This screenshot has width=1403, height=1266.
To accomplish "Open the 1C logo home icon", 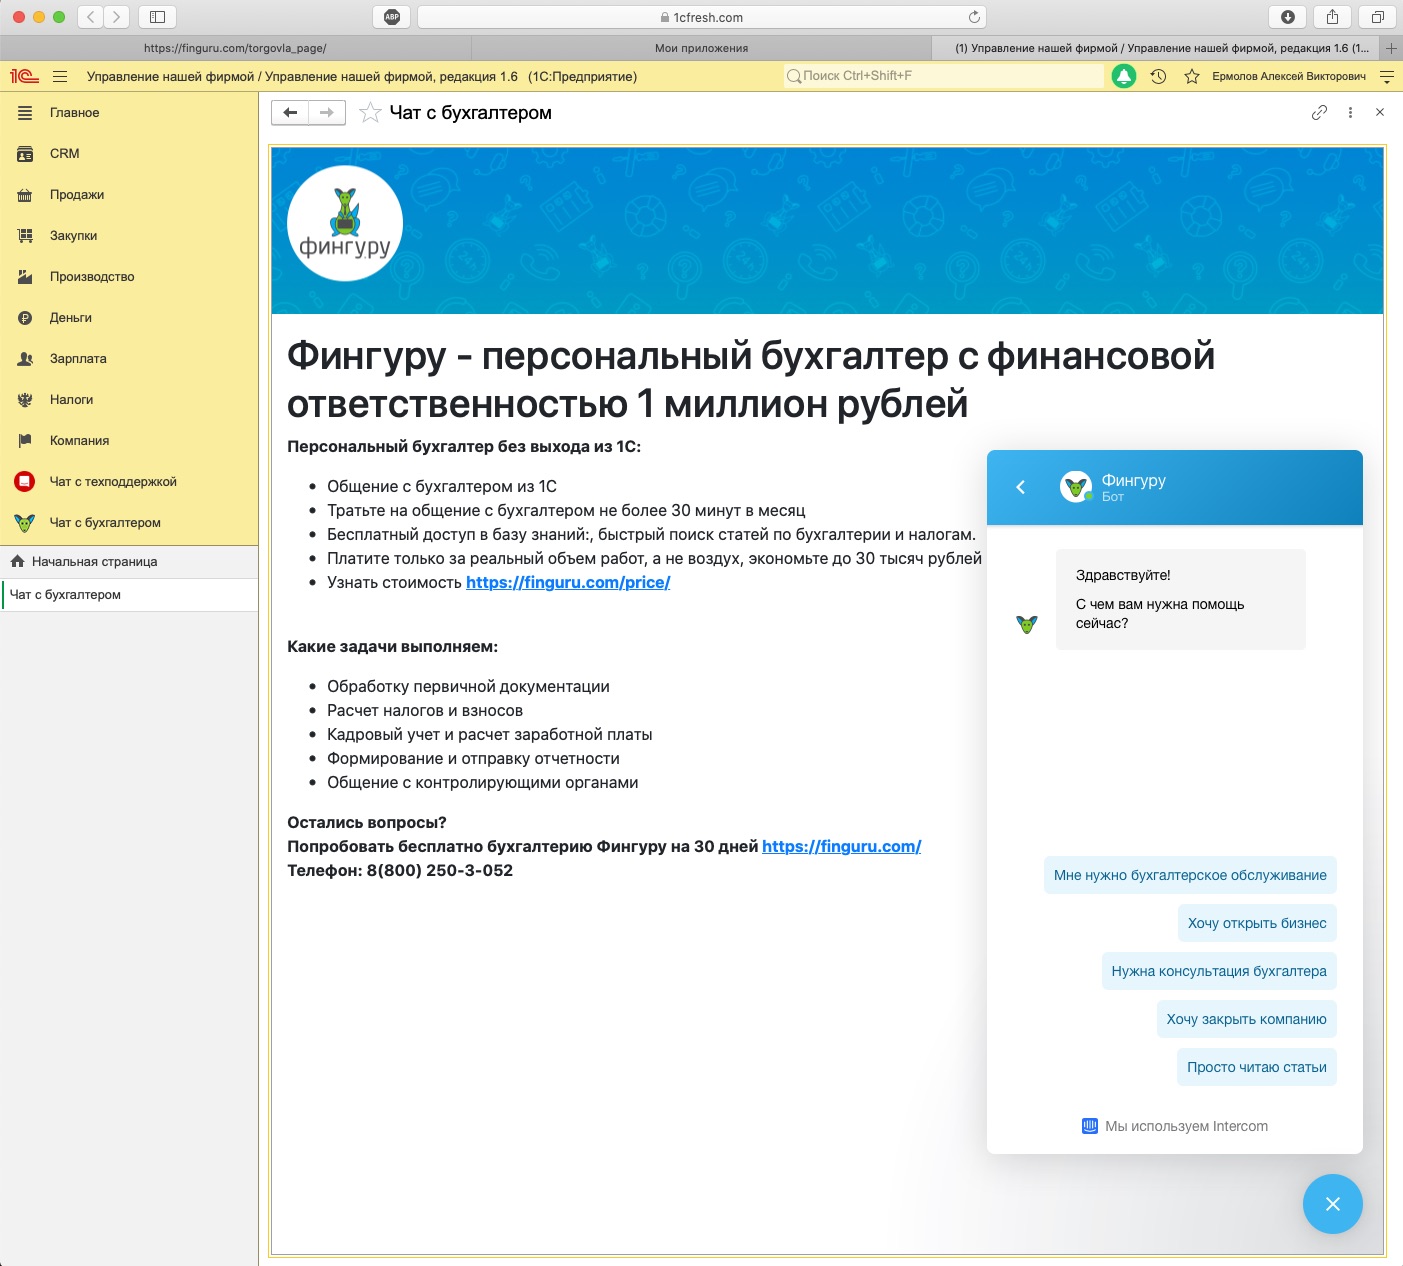I will tap(24, 76).
